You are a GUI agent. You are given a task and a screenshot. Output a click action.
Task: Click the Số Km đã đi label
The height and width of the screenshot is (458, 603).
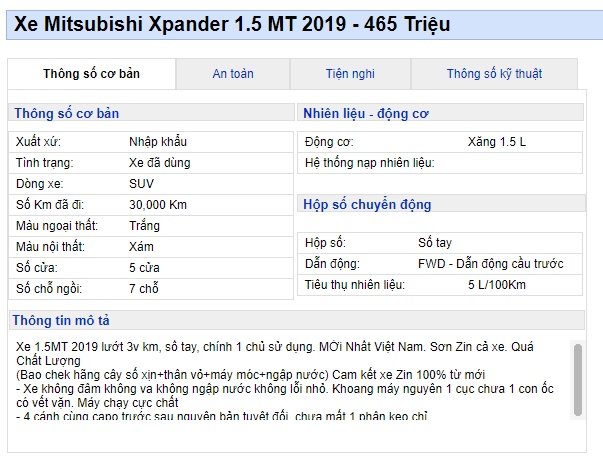pyautogui.click(x=50, y=205)
